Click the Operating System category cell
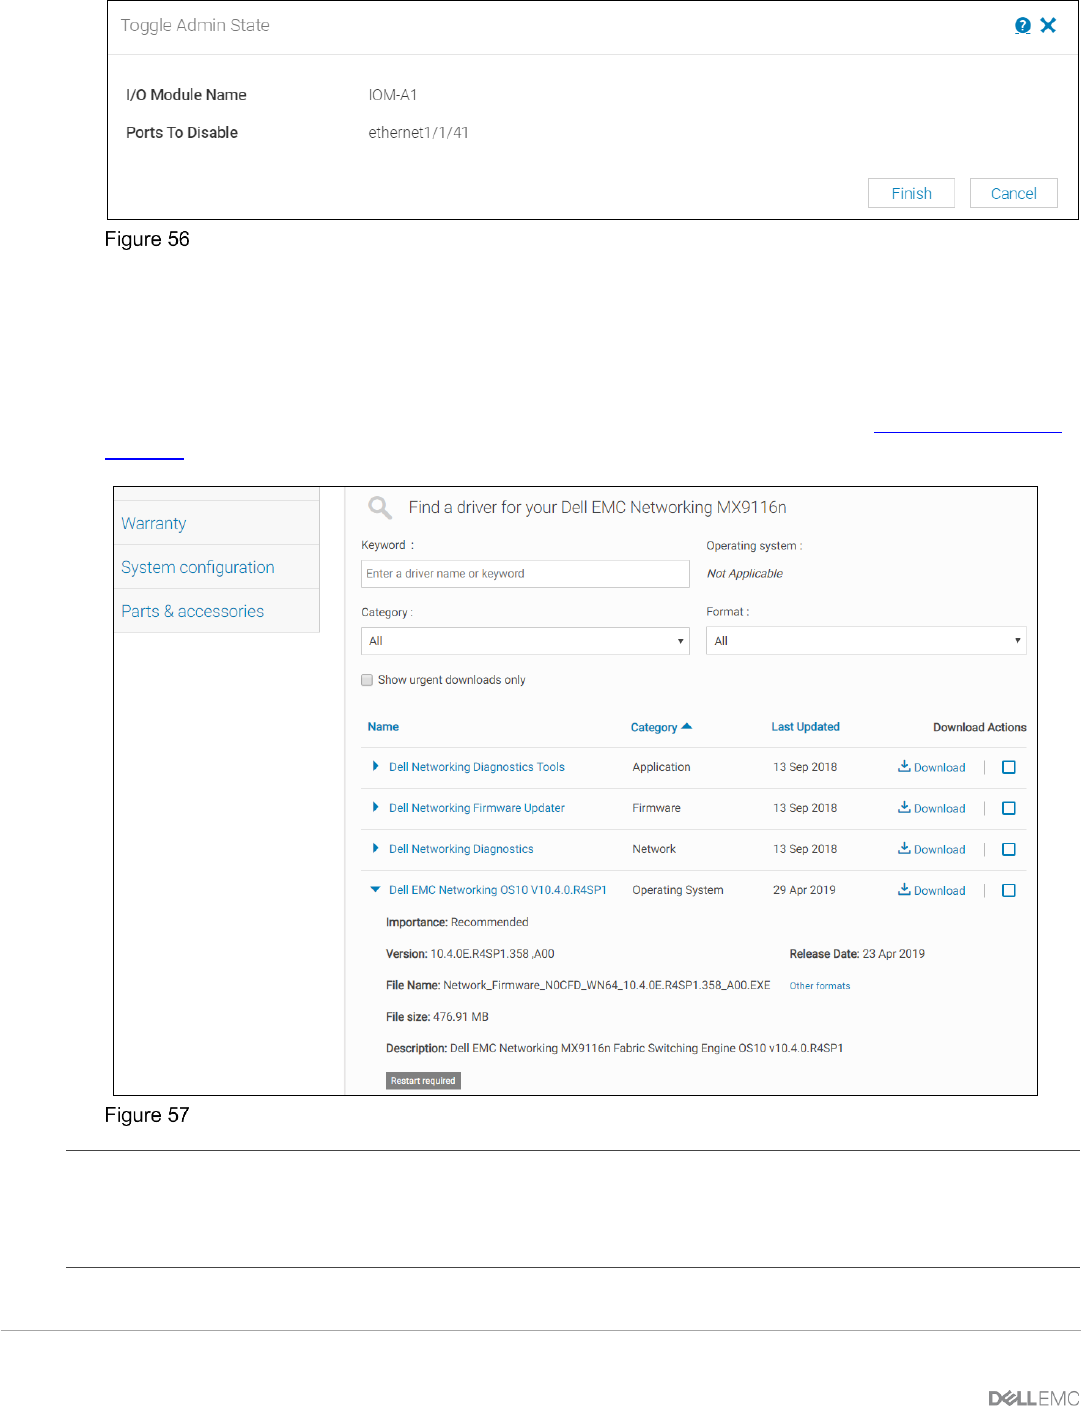The width and height of the screenshot is (1081, 1406). [x=678, y=890]
